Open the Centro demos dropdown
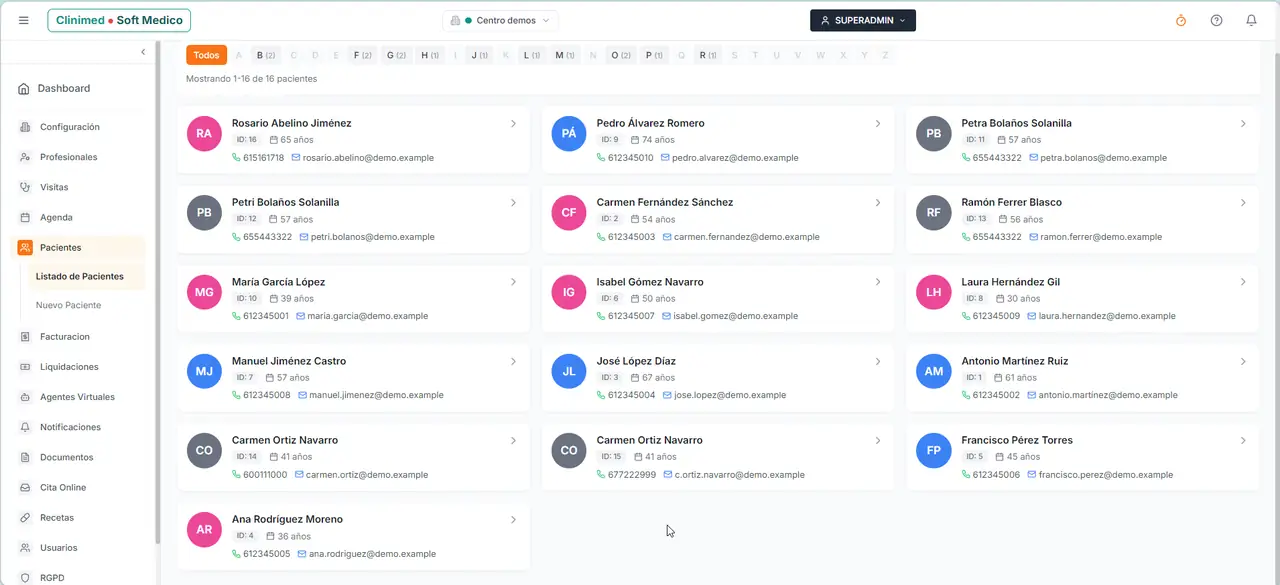The image size is (1280, 585). (500, 20)
